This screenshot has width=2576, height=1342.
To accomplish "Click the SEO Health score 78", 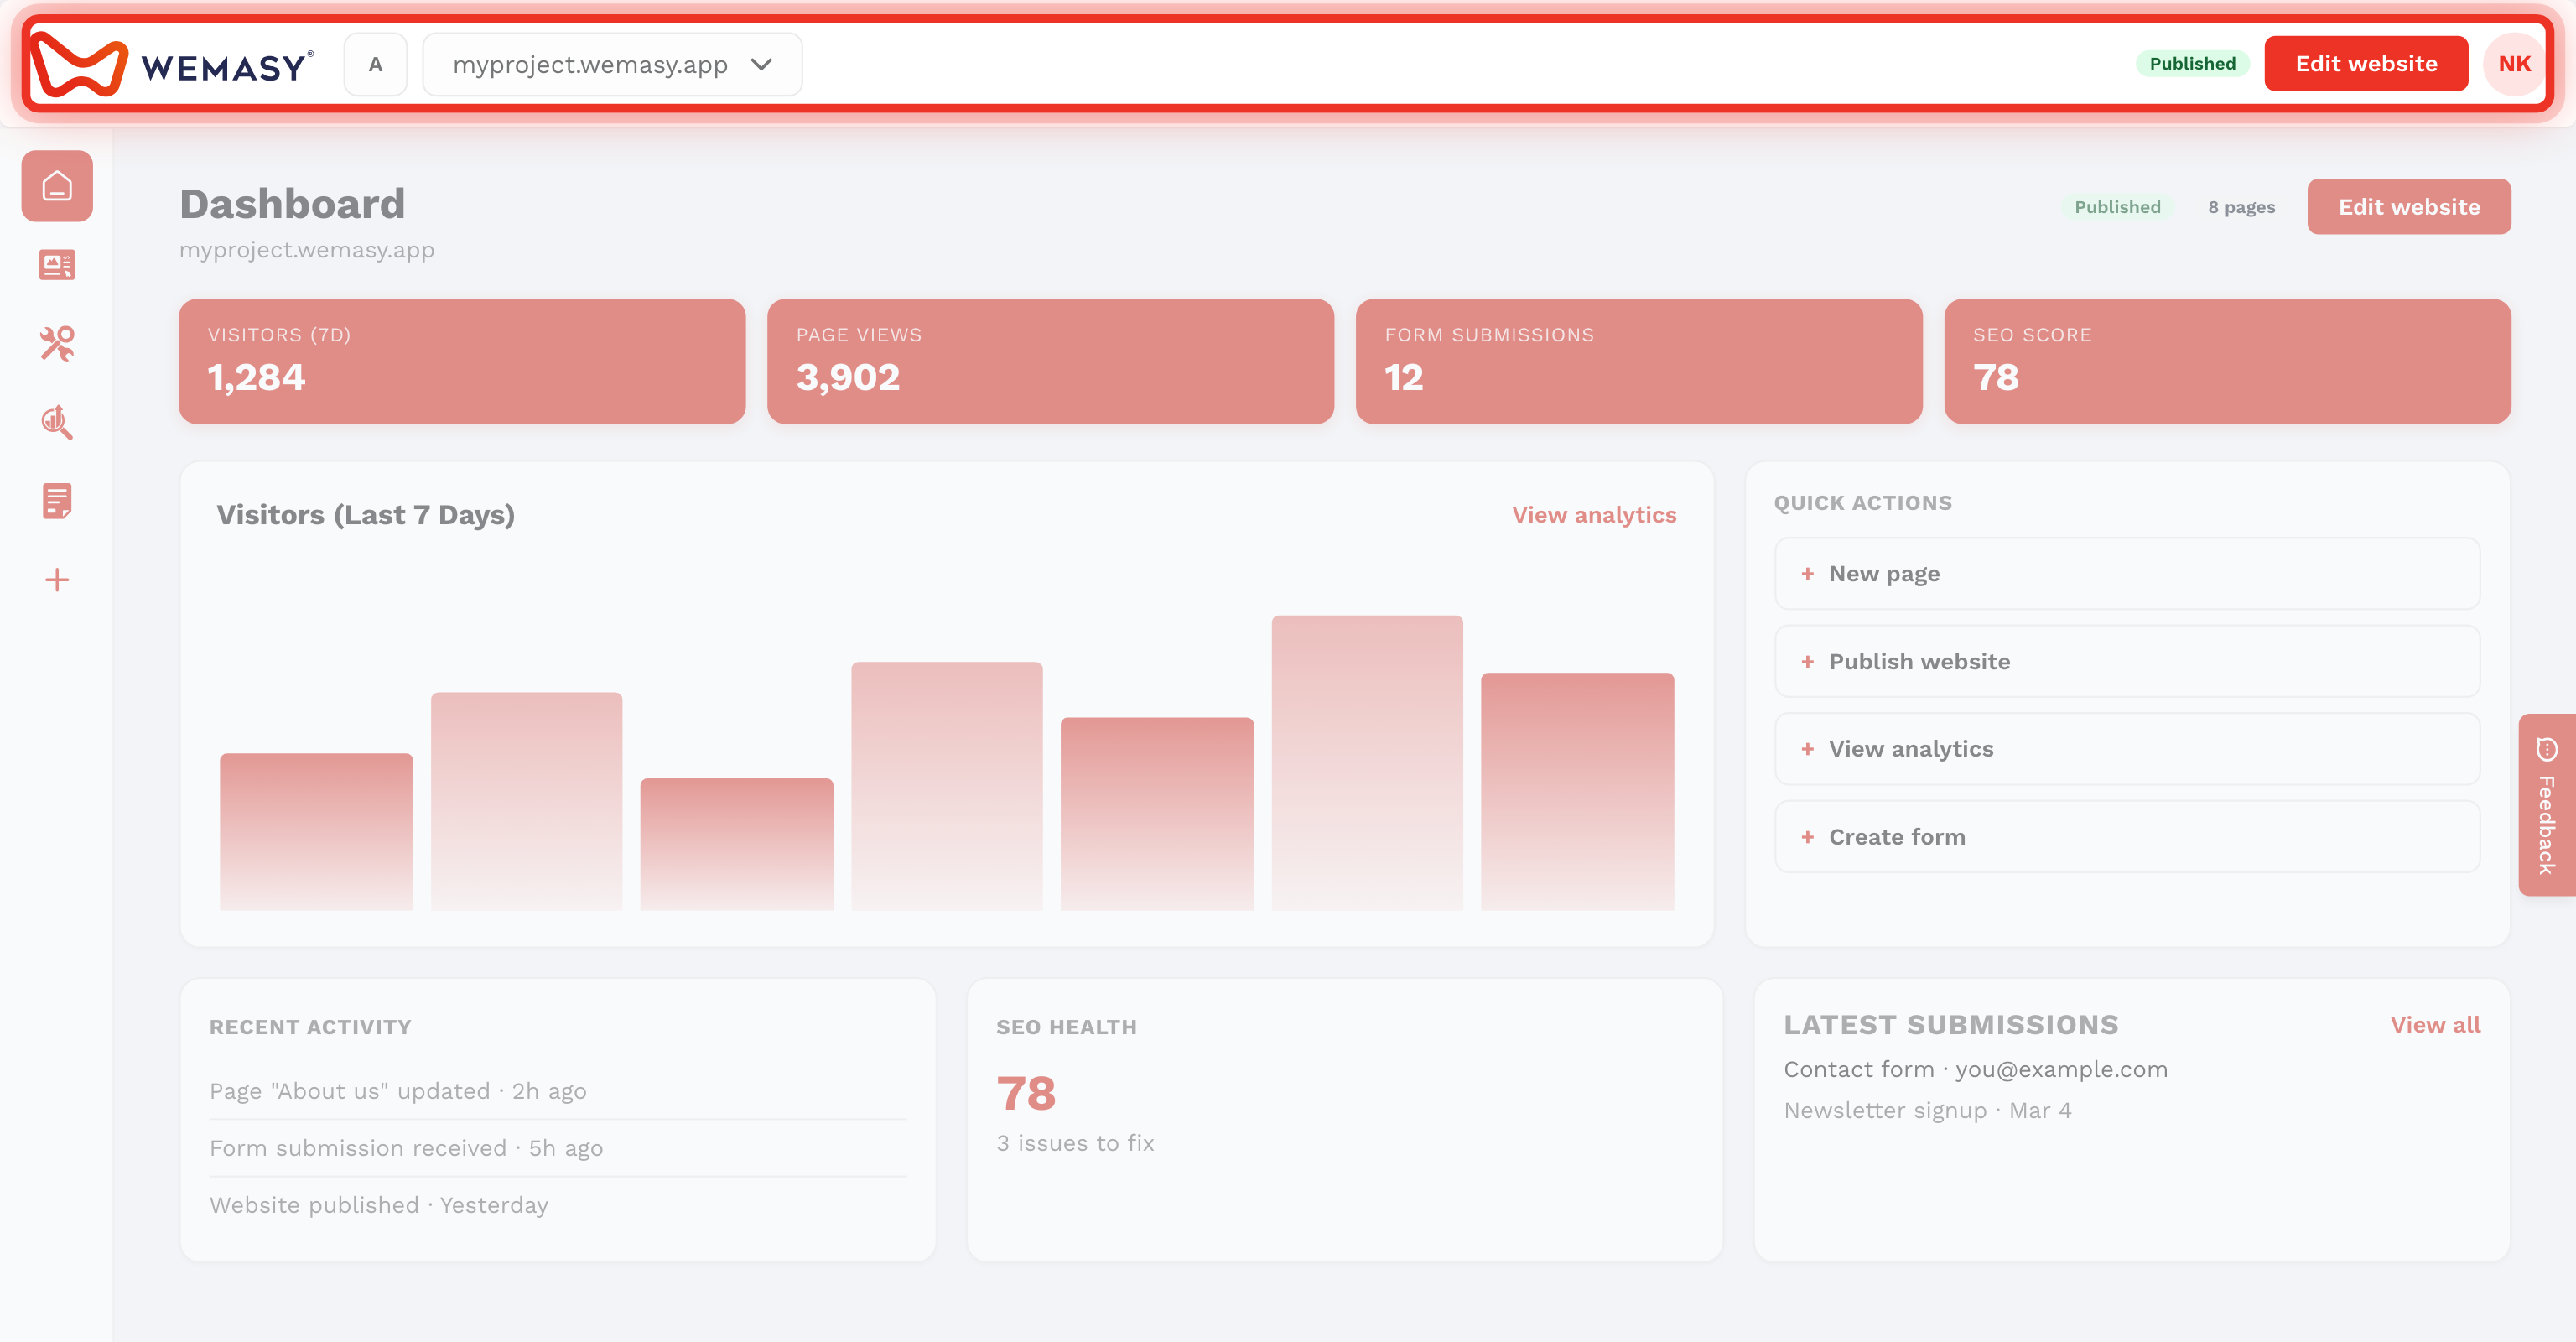I will tap(1026, 1093).
